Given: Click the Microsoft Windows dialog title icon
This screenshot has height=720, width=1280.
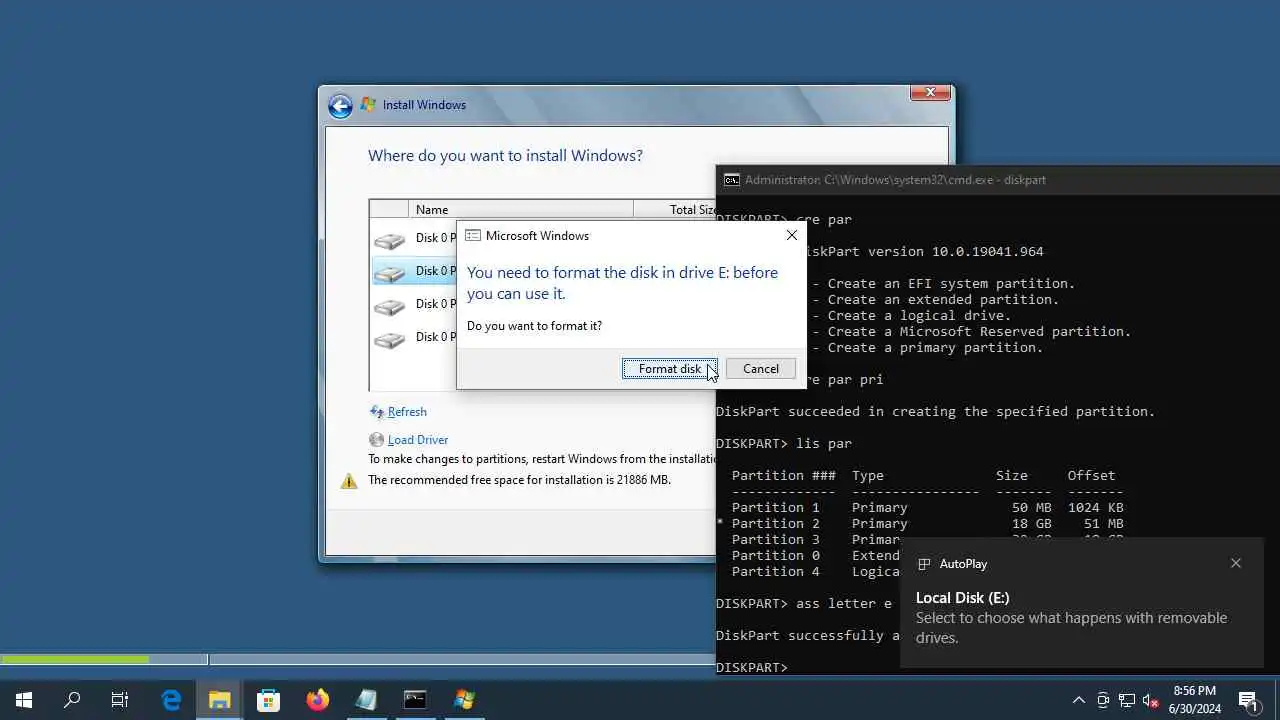Looking at the screenshot, I should (473, 236).
